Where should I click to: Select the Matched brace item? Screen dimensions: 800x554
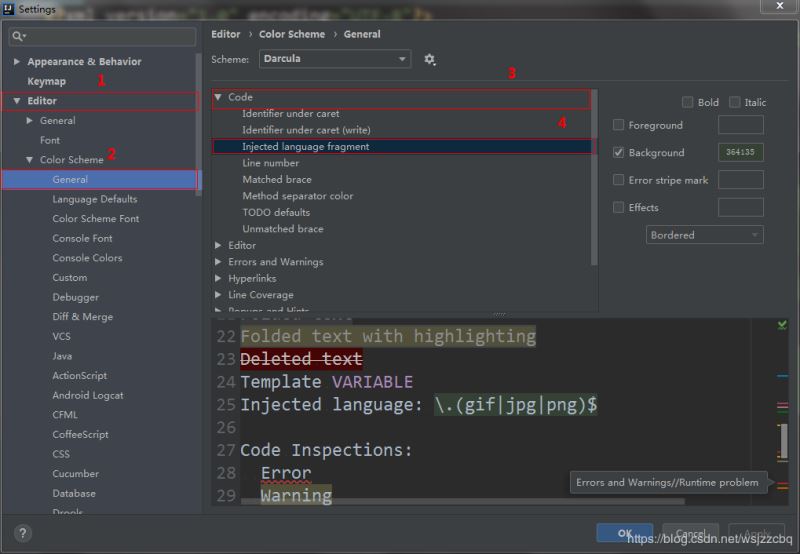pyautogui.click(x=276, y=179)
